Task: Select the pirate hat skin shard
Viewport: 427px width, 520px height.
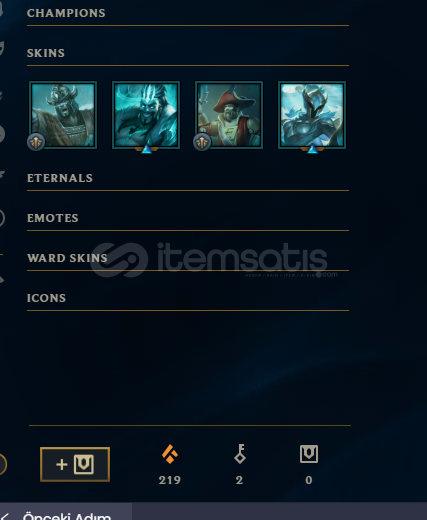Action: [229, 115]
